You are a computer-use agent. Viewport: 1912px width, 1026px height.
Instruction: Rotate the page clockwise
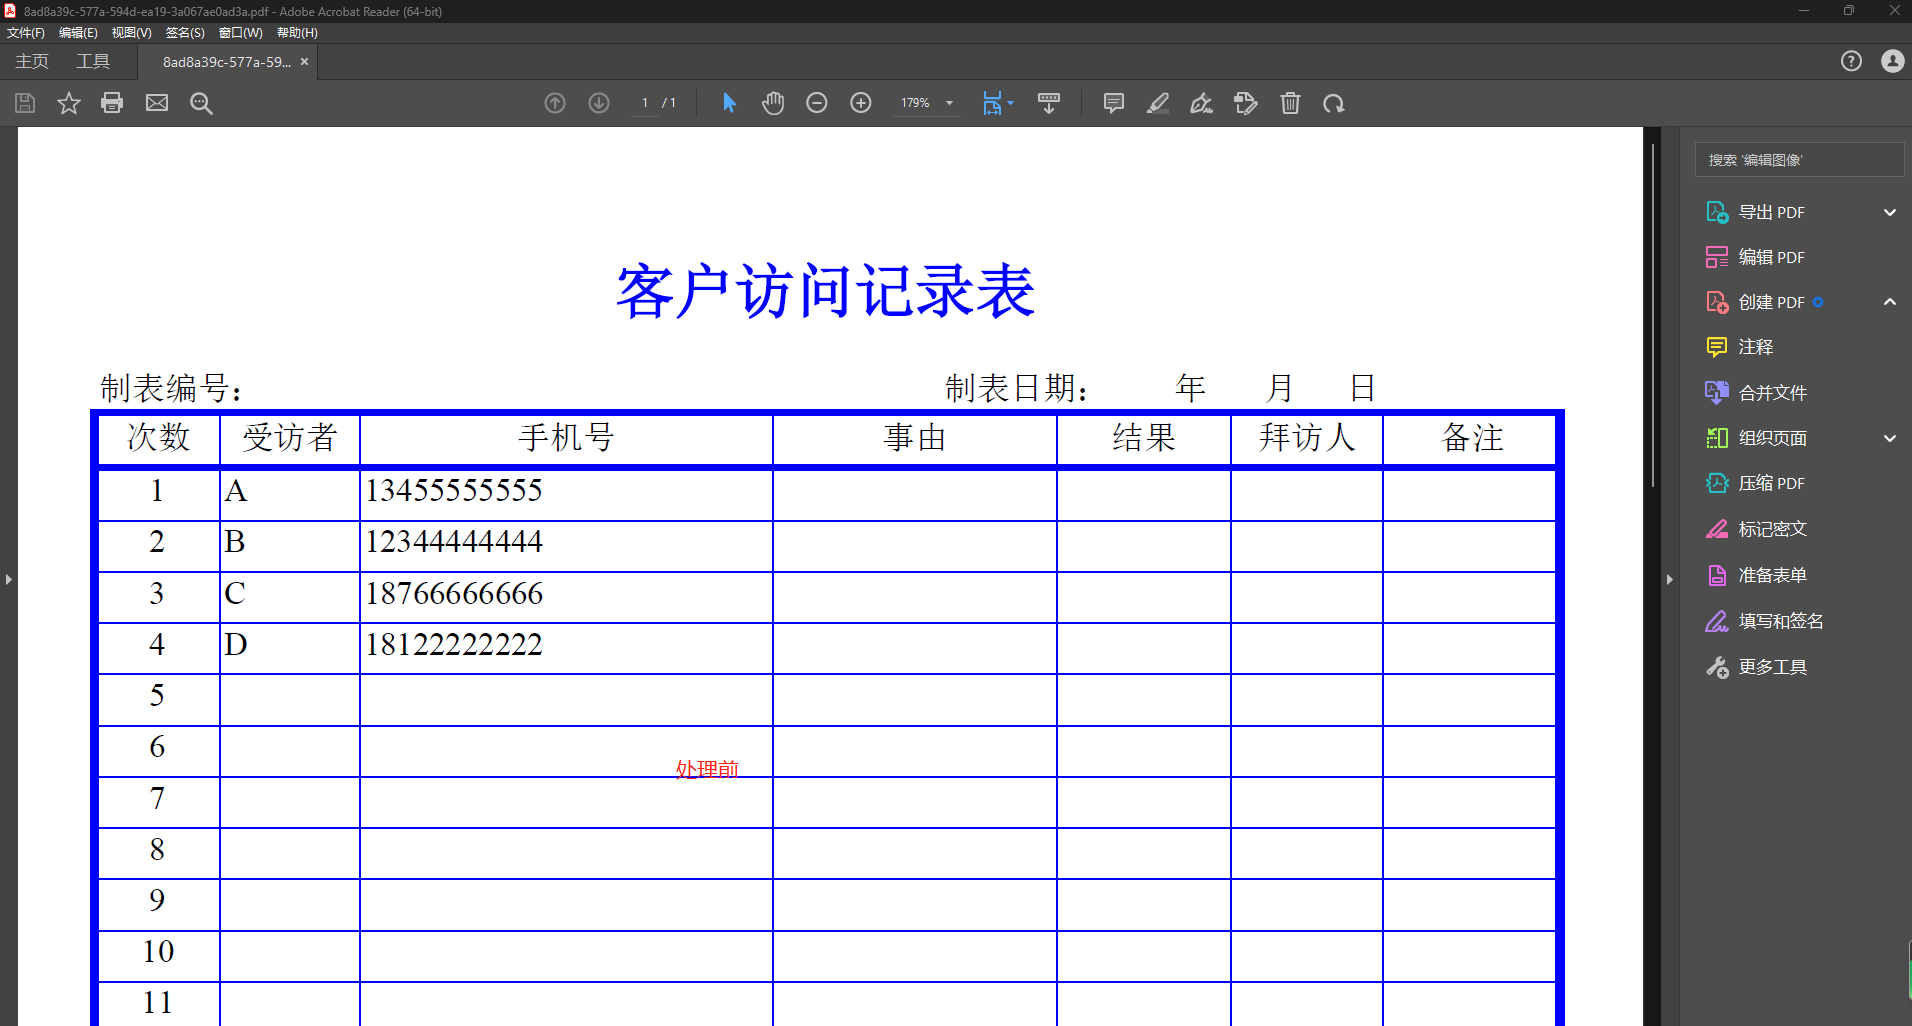(1334, 102)
